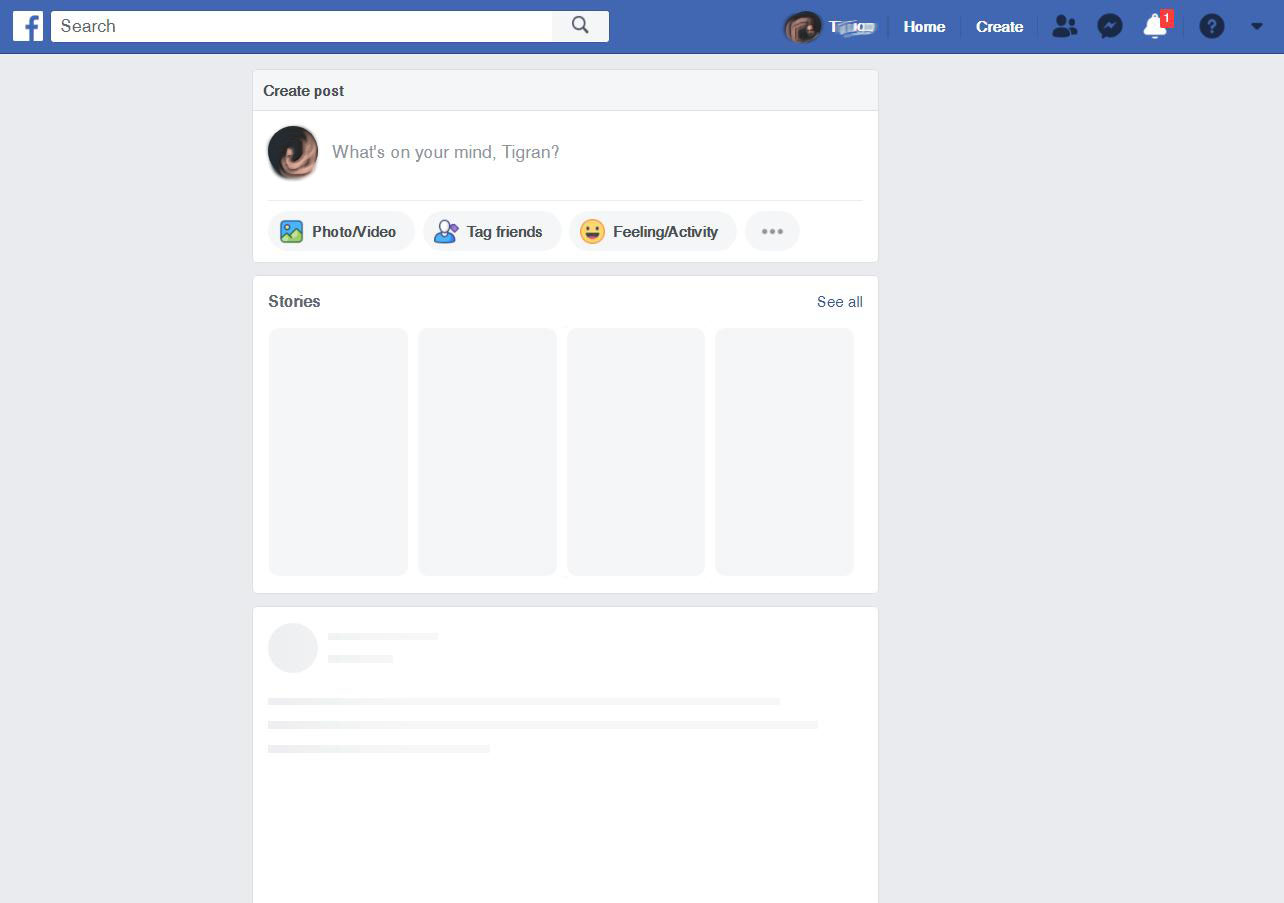Open the Quick Help question mark icon

pos(1211,27)
